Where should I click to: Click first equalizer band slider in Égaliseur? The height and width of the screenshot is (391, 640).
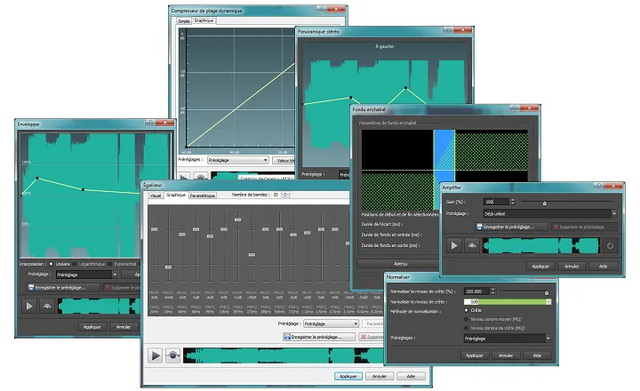(x=154, y=229)
